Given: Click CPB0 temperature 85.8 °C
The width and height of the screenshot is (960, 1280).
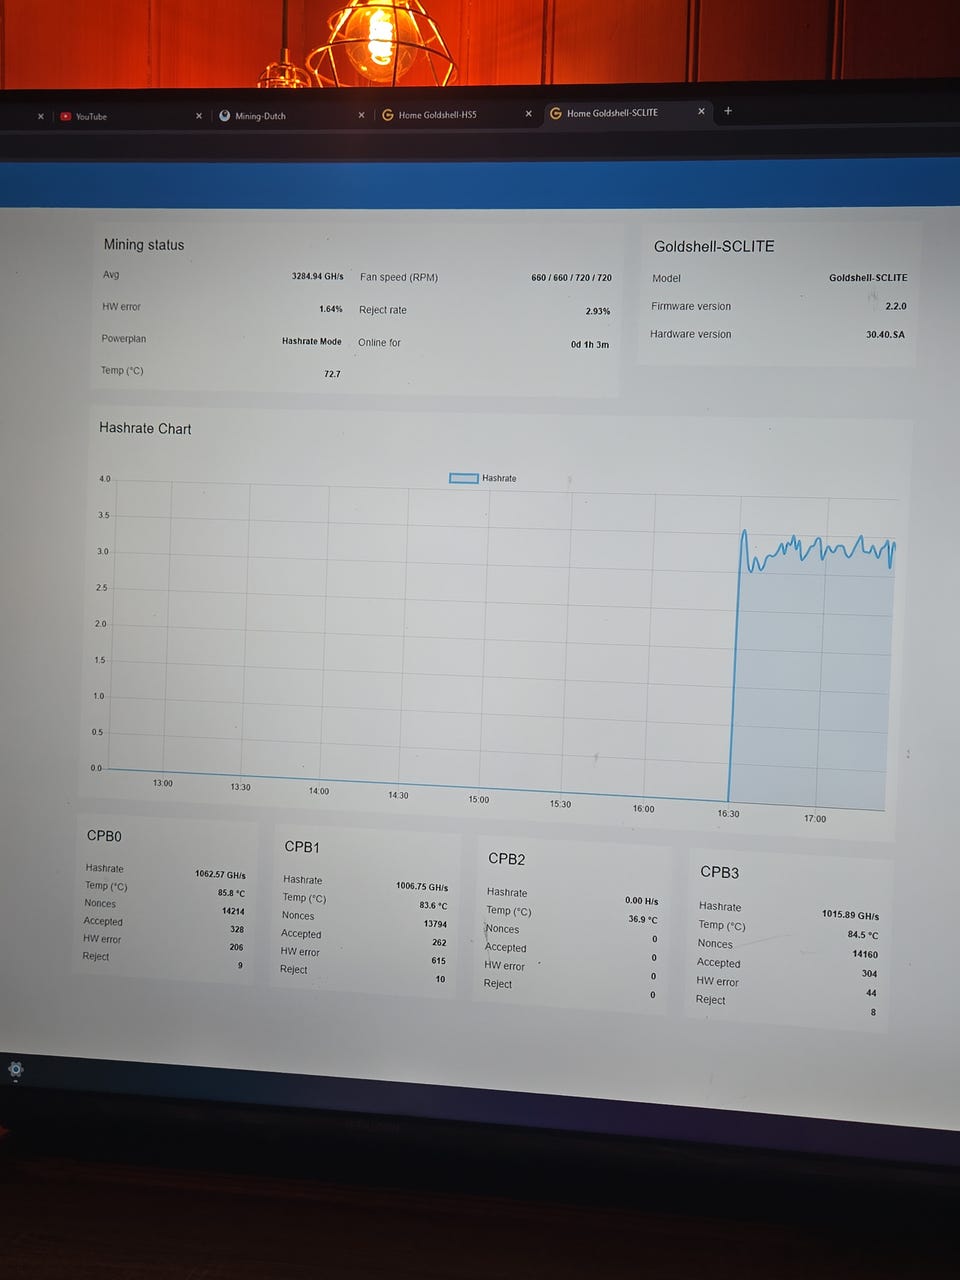Looking at the screenshot, I should coord(231,893).
